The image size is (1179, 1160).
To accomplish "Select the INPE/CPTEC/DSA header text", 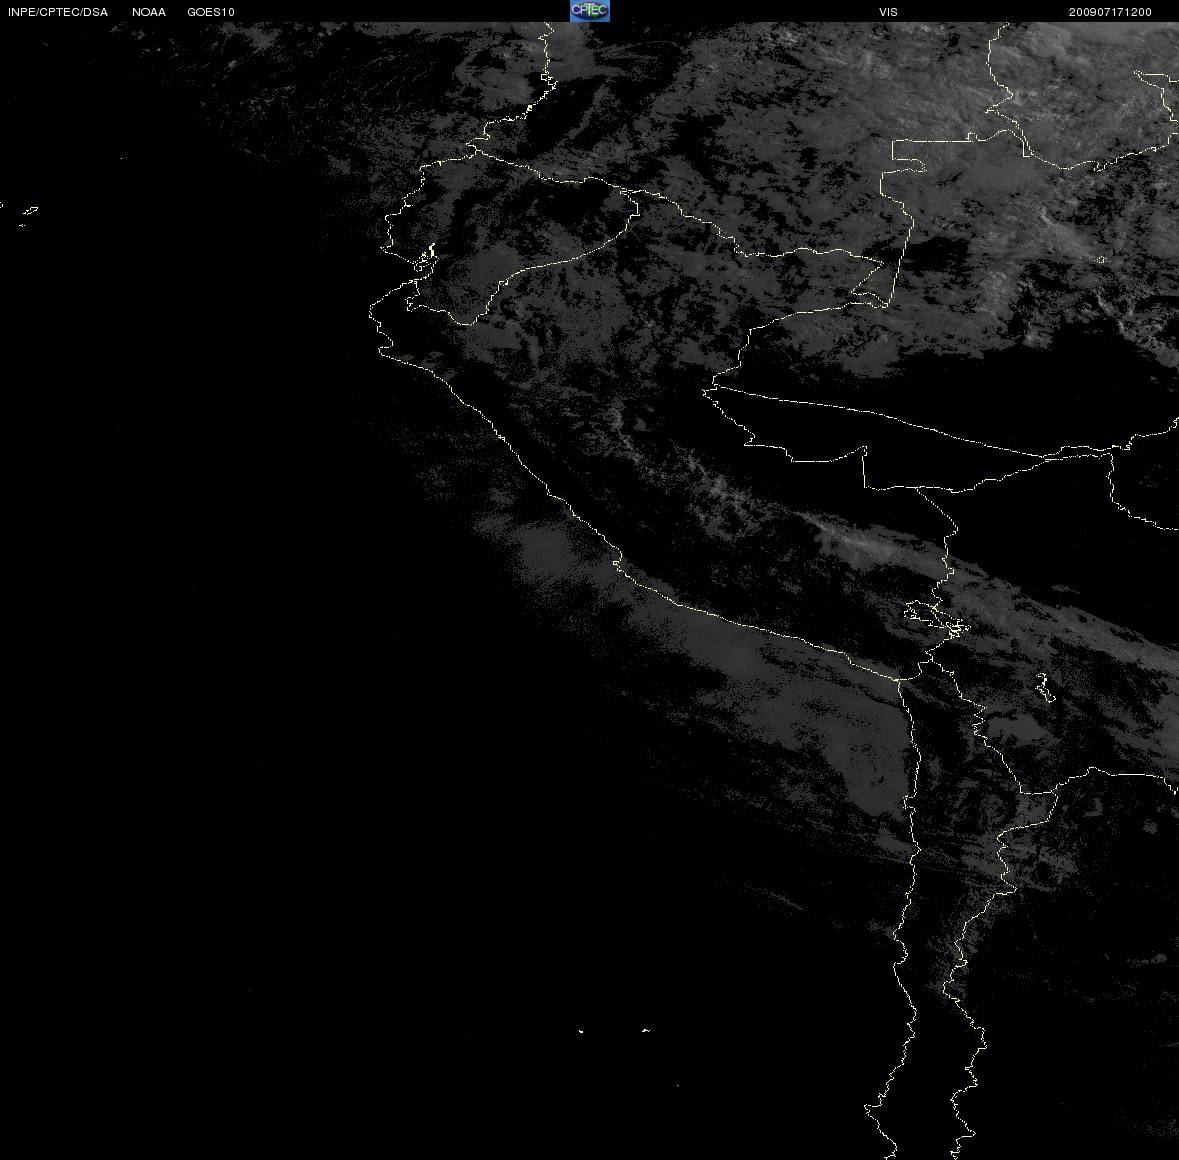I will pyautogui.click(x=58, y=12).
